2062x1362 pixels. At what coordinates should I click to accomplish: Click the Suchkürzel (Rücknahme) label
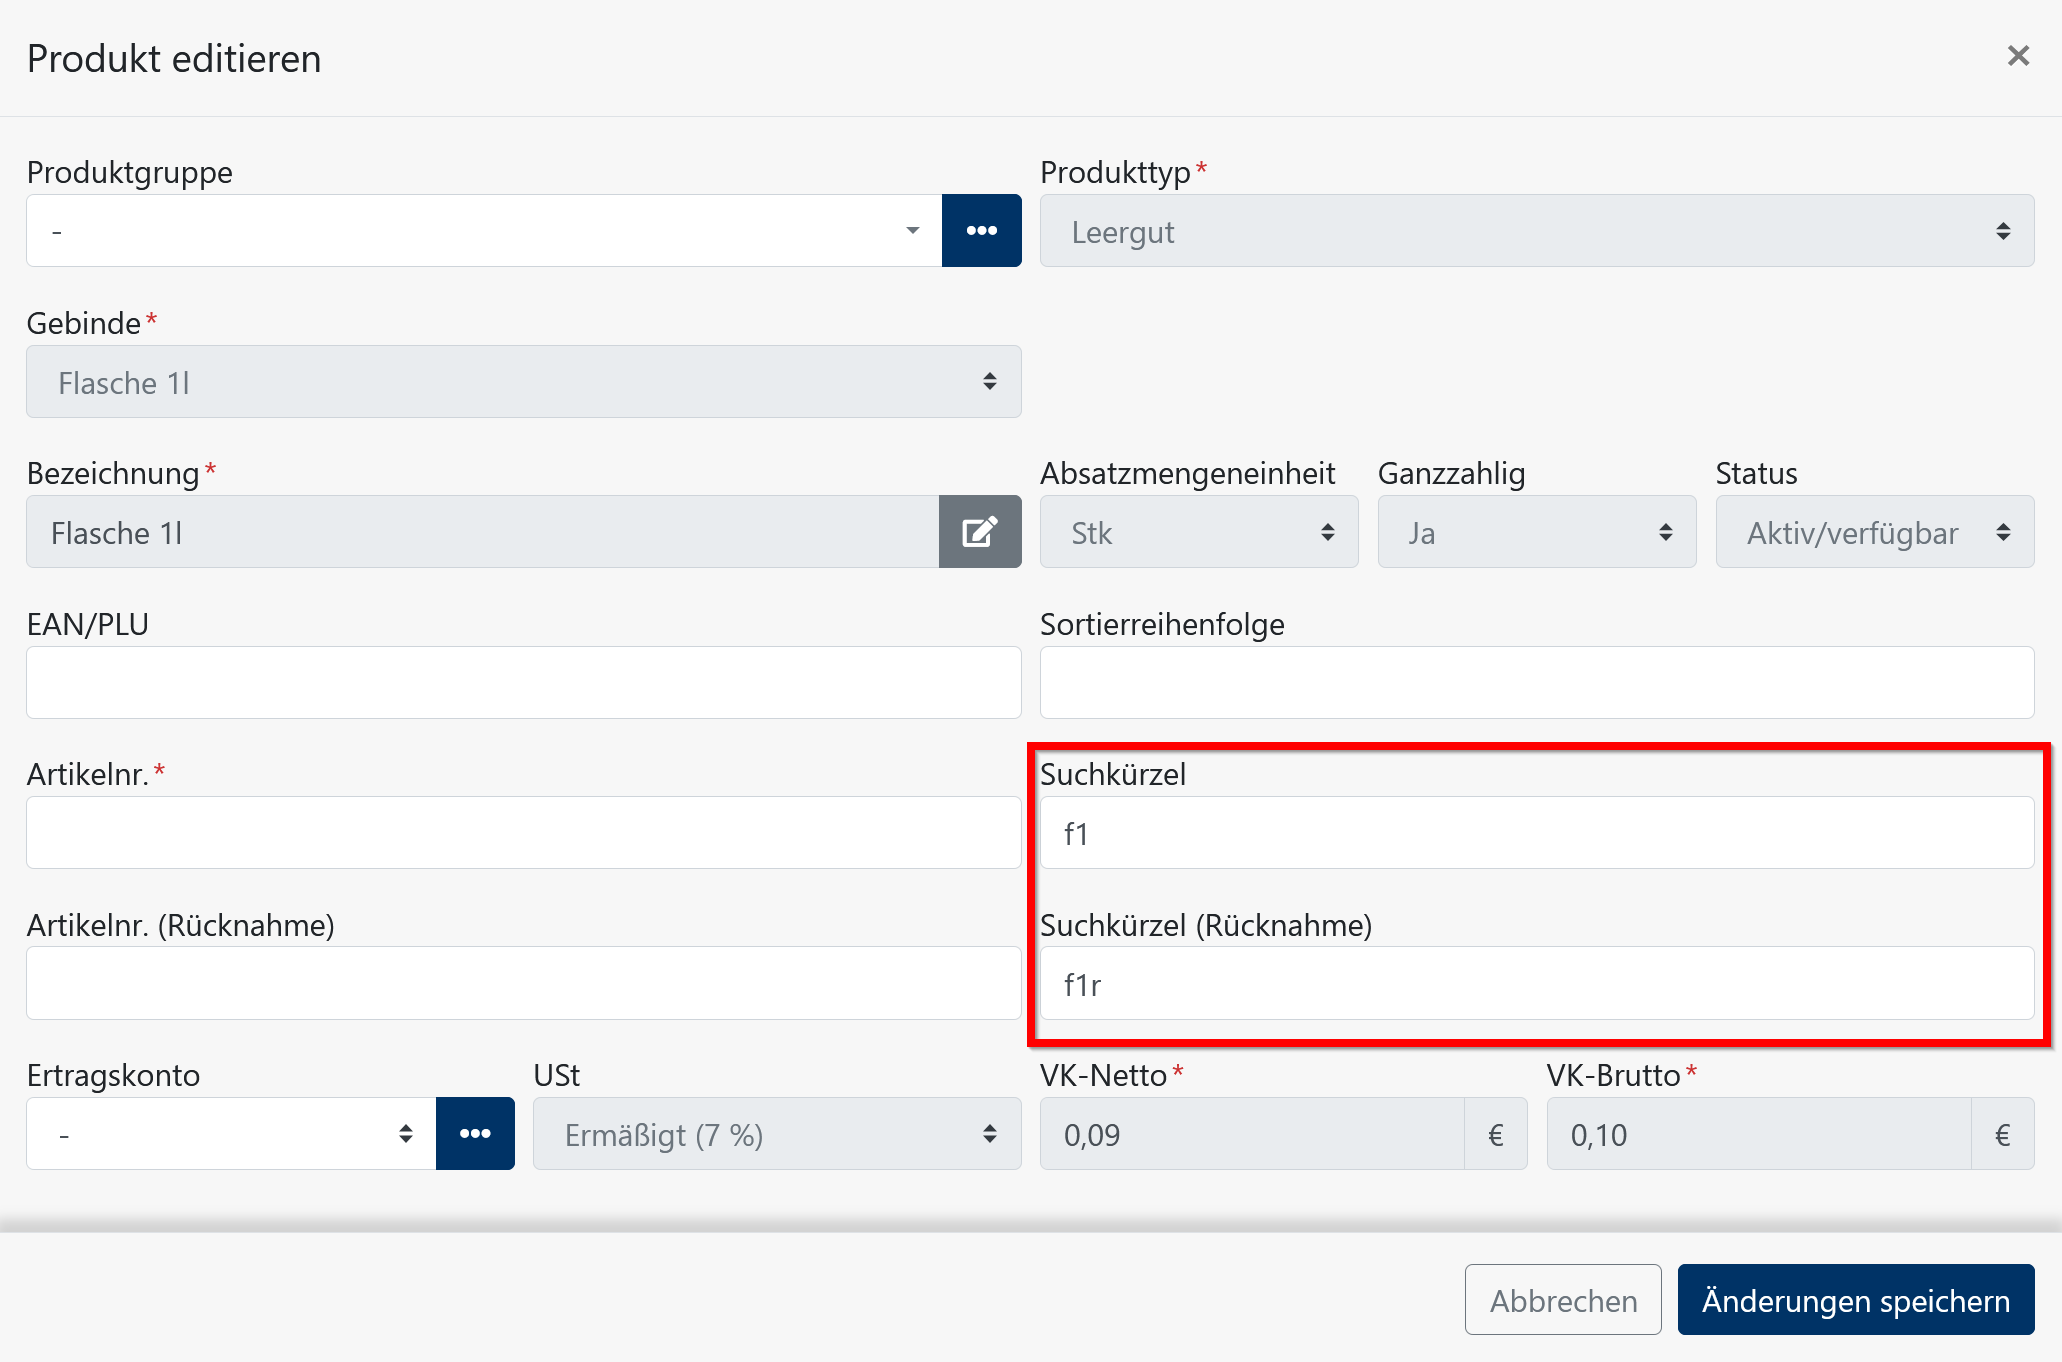(x=1206, y=925)
